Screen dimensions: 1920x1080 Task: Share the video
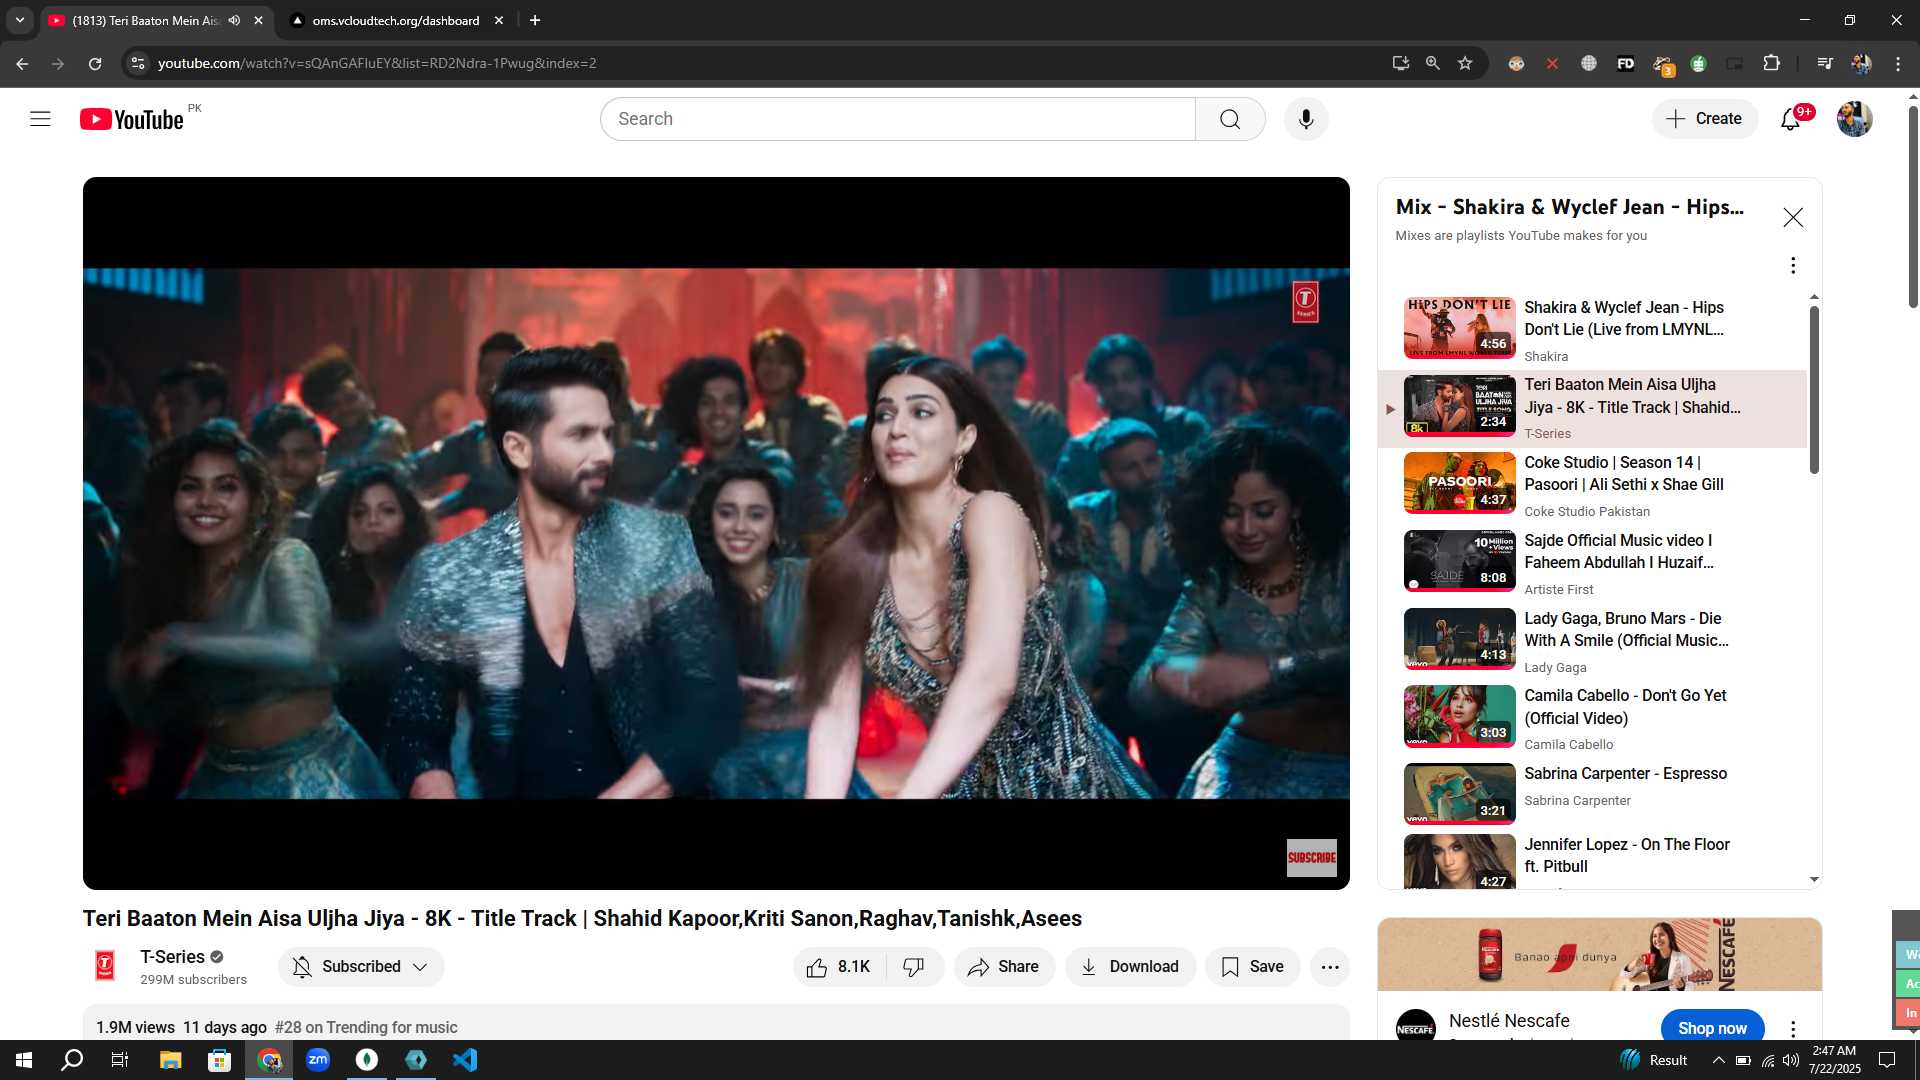(1004, 967)
